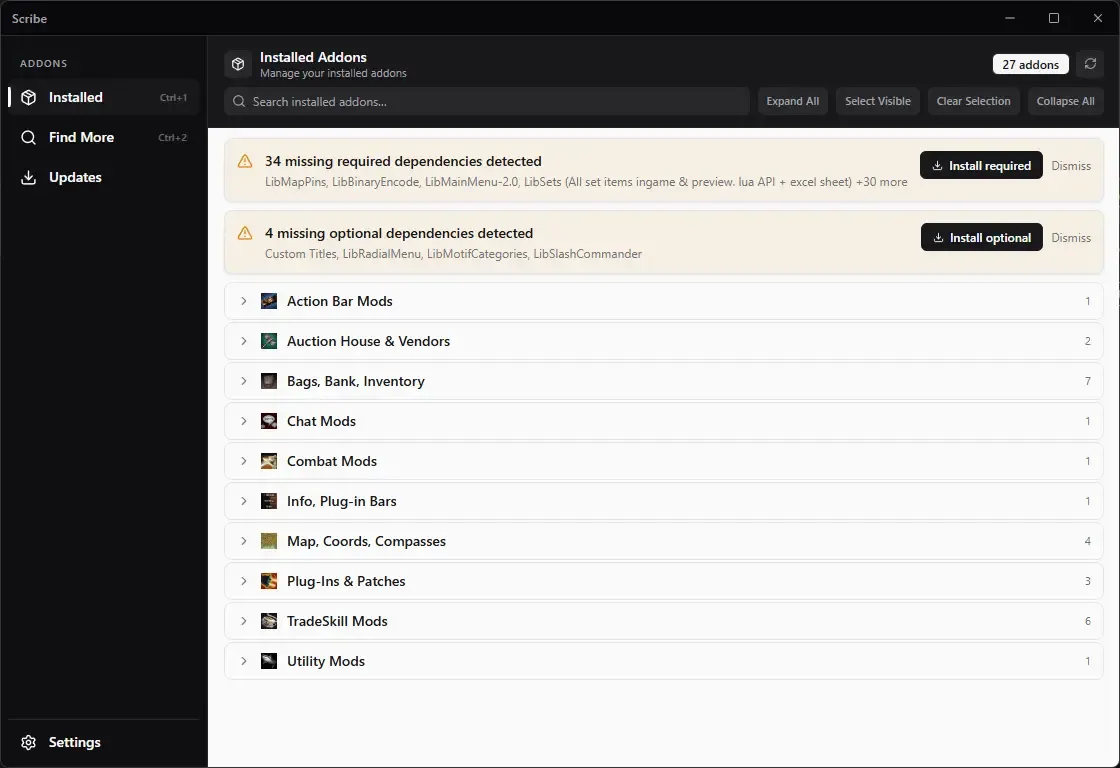
Task: Click the warning triangle on missing dependencies banner
Action: (x=244, y=161)
